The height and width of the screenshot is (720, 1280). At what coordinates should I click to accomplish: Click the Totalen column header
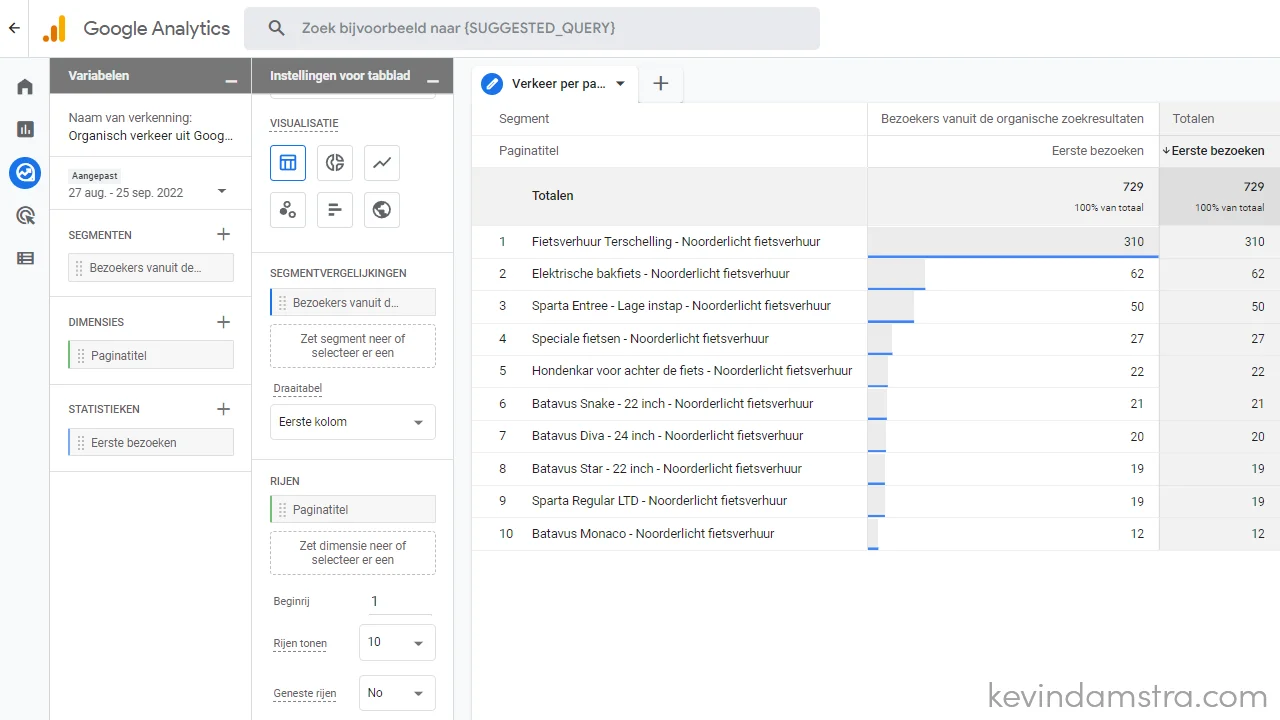(x=1193, y=118)
